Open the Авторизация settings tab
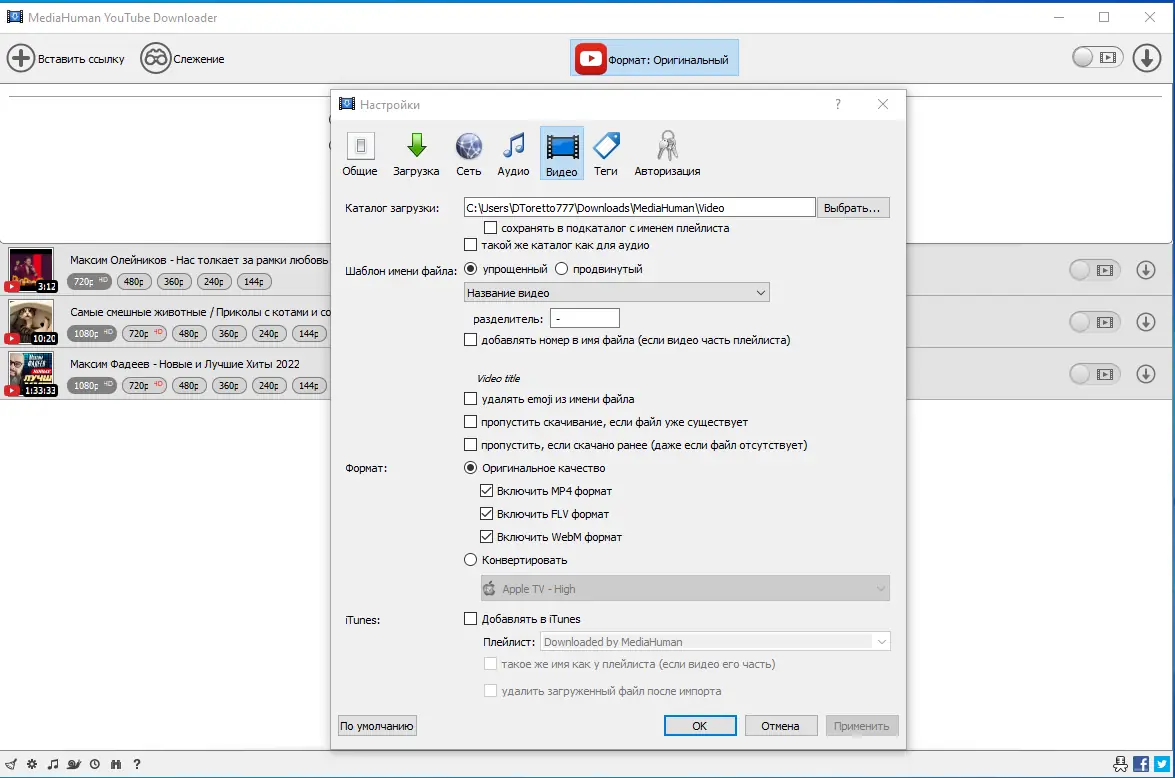The width and height of the screenshot is (1175, 778). 667,154
